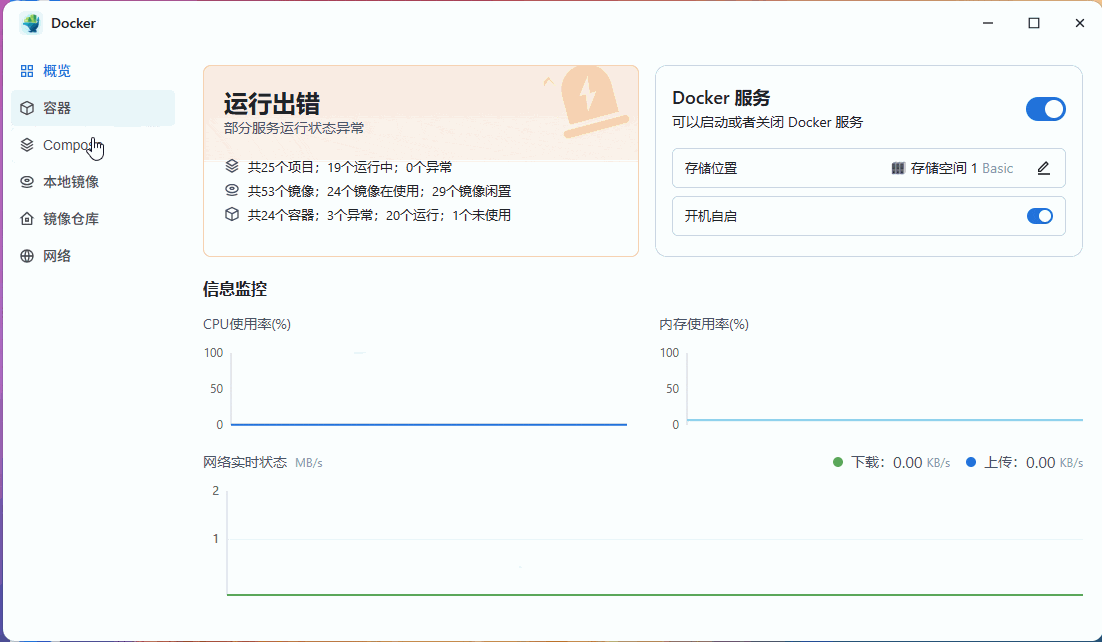This screenshot has width=1102, height=642.
Task: Click the CPU使用率(%) chart title
Action: click(247, 324)
